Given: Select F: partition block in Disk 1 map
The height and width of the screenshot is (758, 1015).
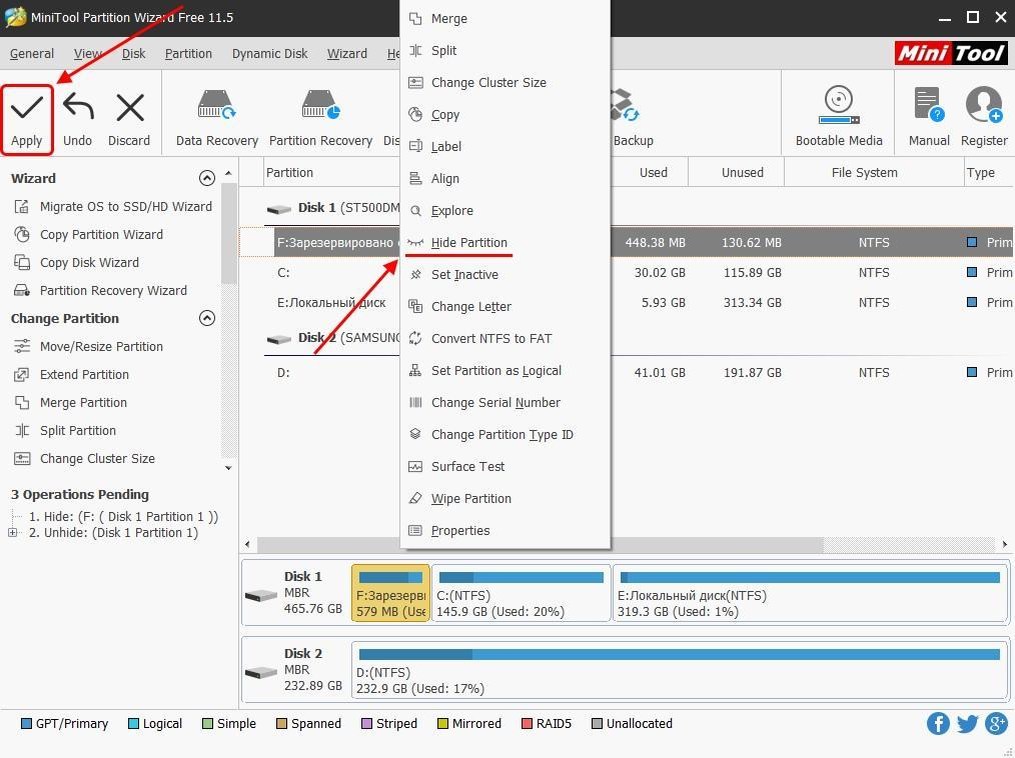Looking at the screenshot, I should point(390,594).
